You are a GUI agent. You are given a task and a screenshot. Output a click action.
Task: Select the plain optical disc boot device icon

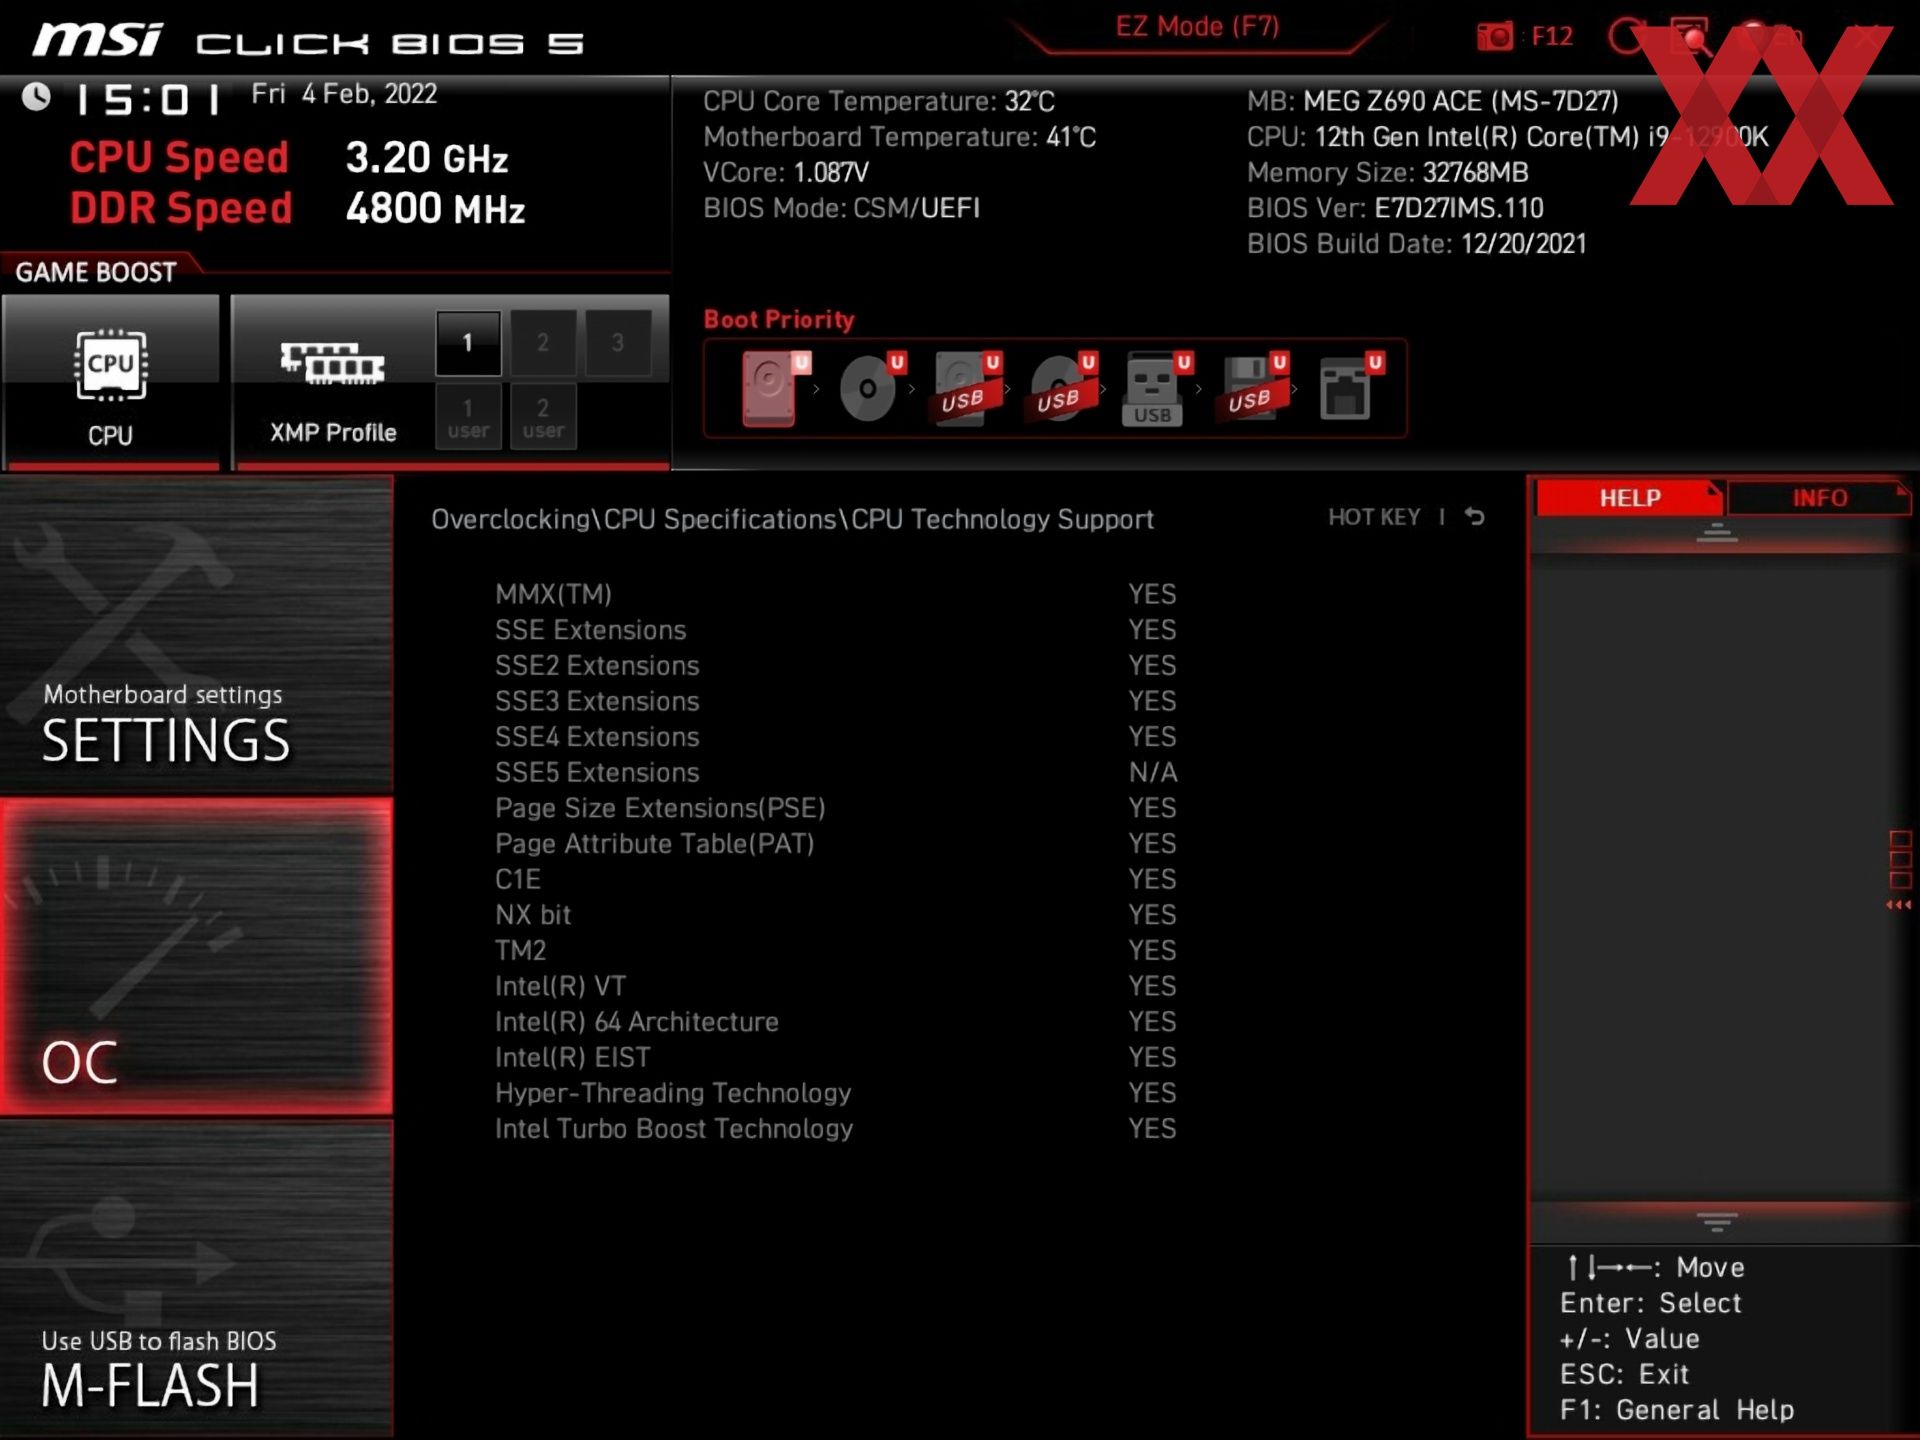coord(870,388)
